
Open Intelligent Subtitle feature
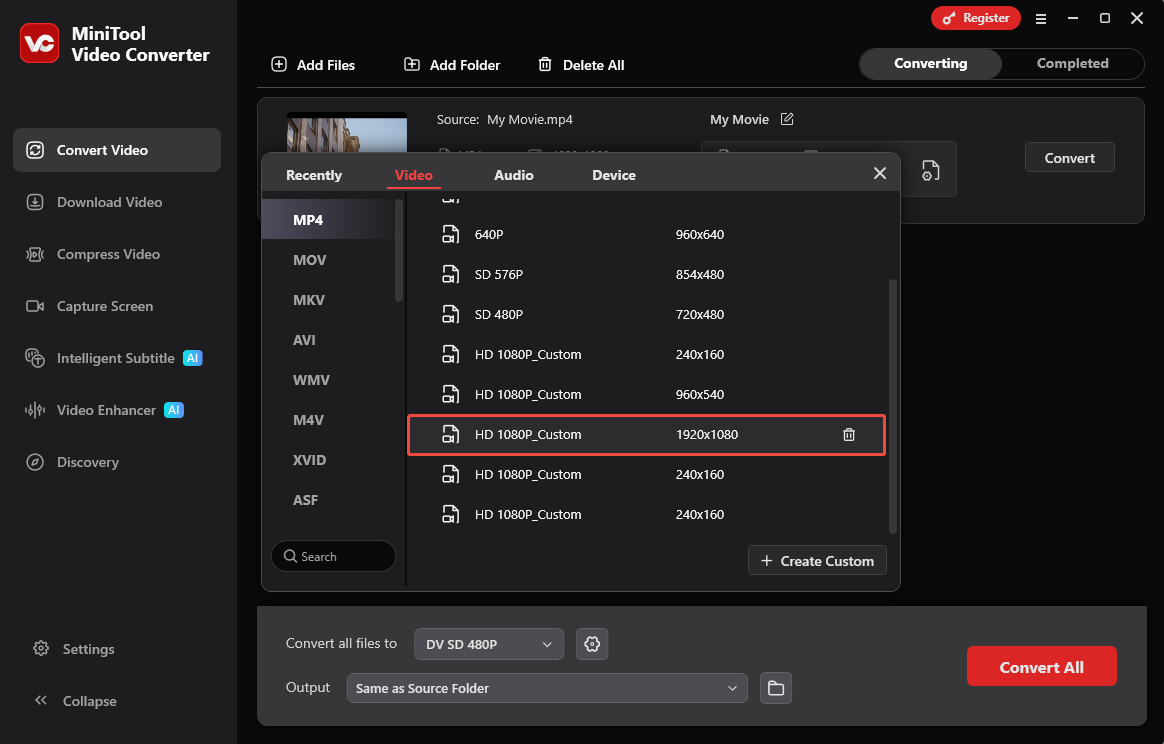pos(114,358)
